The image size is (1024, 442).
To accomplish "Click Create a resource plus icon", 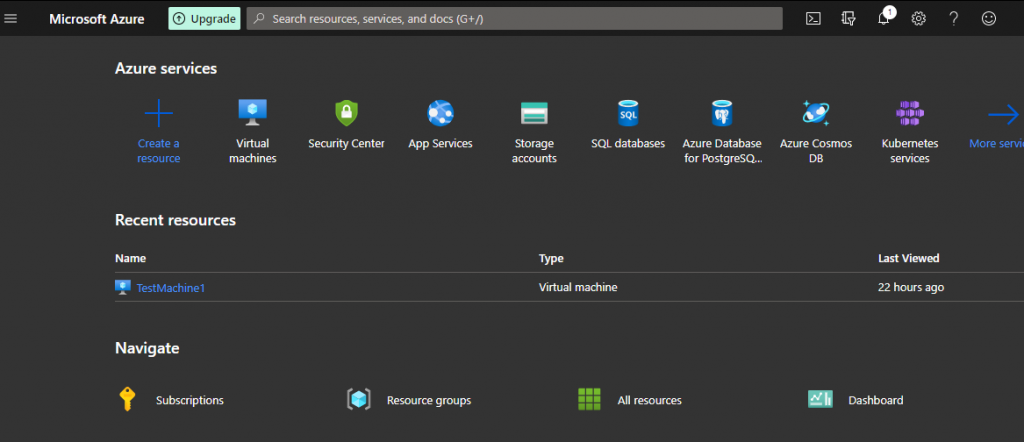I will (x=159, y=113).
